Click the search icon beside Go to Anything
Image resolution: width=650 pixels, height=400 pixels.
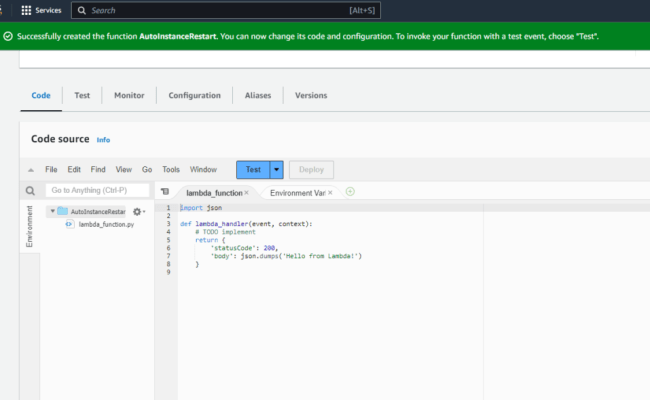(30, 191)
